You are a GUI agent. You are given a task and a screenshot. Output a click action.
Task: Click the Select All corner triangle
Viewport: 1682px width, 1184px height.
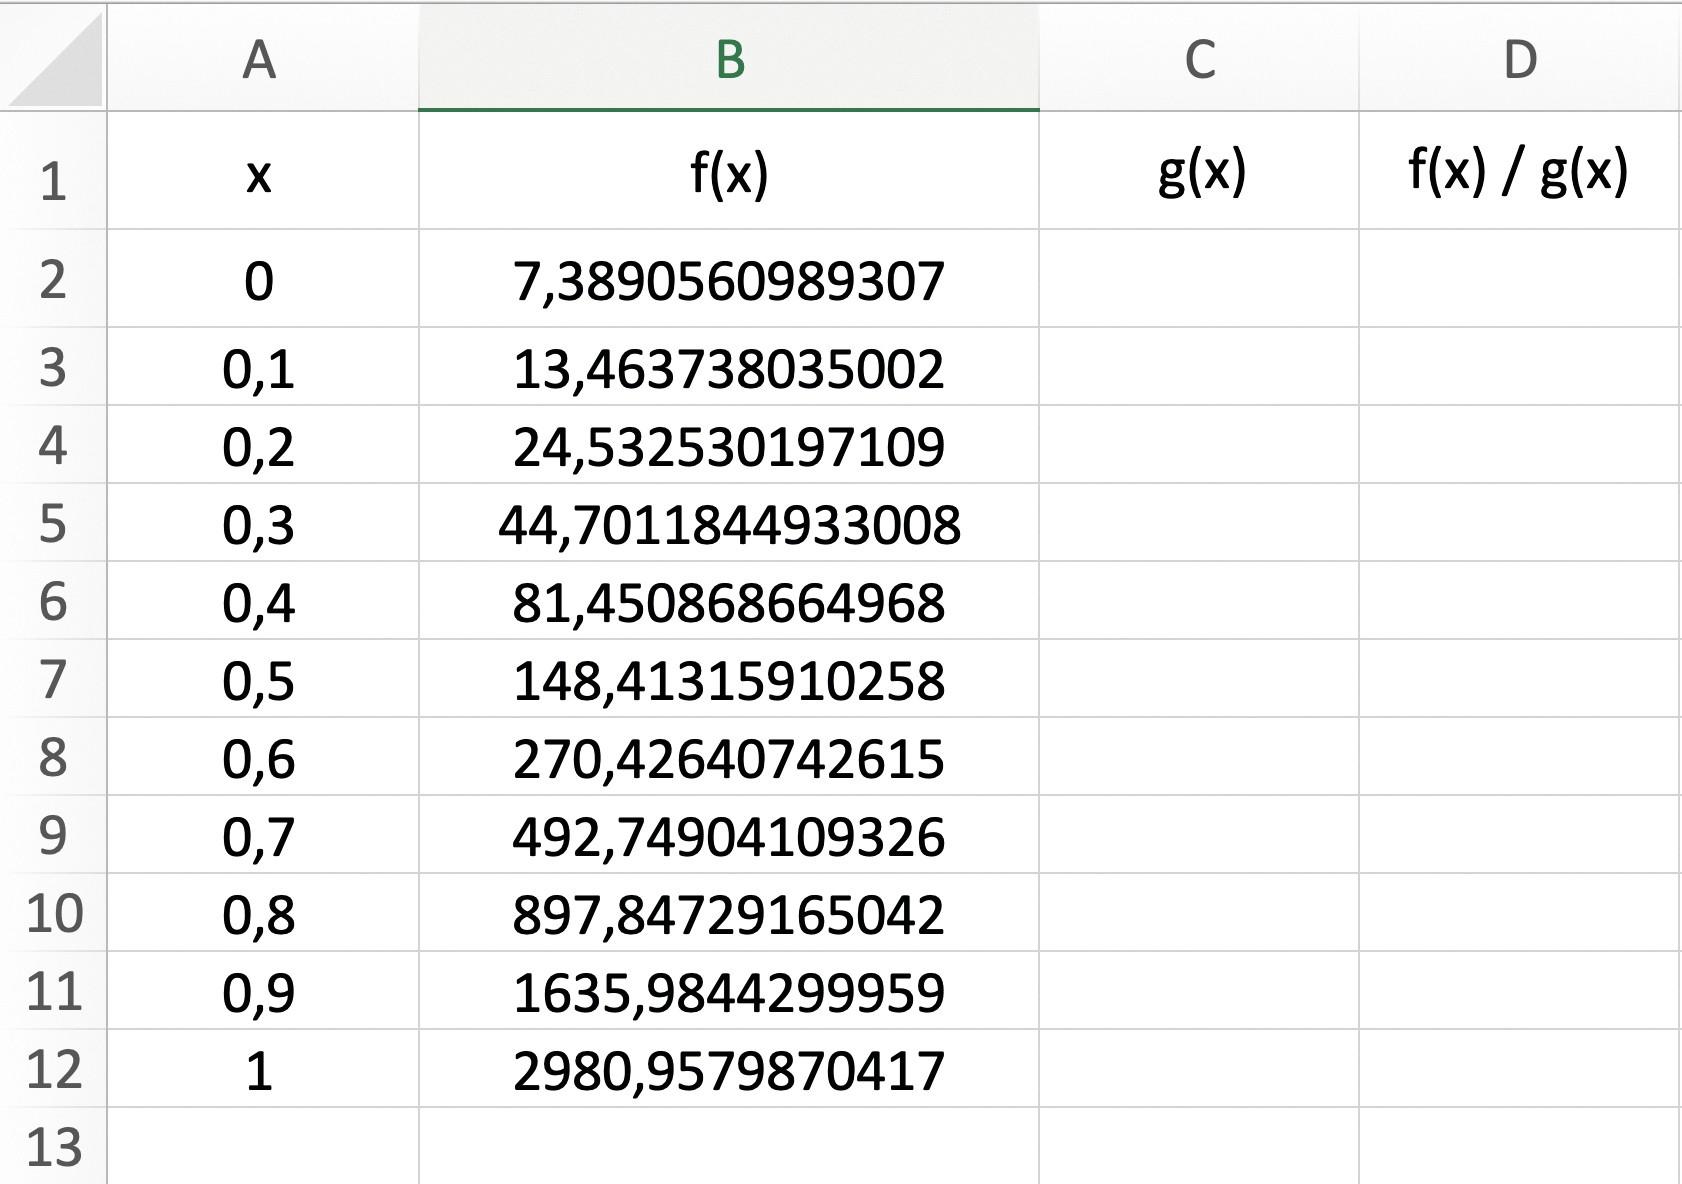(56, 60)
